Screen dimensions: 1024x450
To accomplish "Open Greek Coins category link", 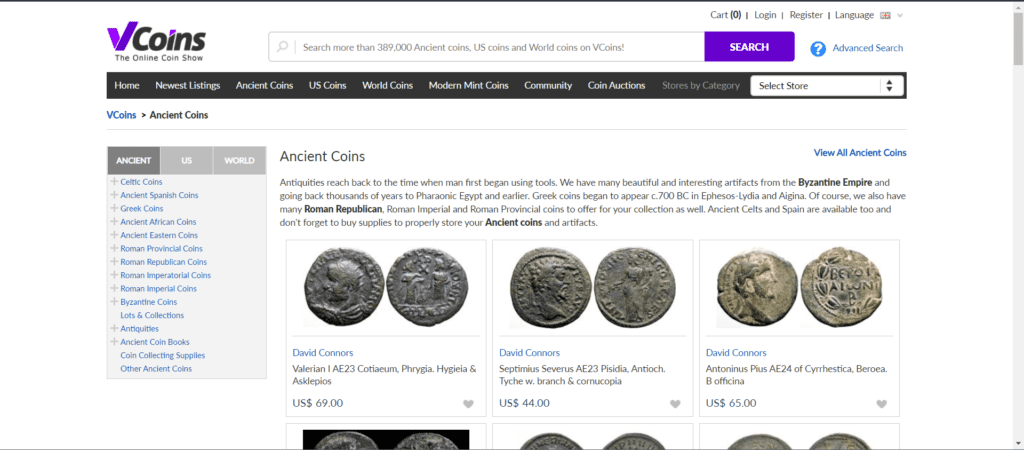I will [142, 208].
